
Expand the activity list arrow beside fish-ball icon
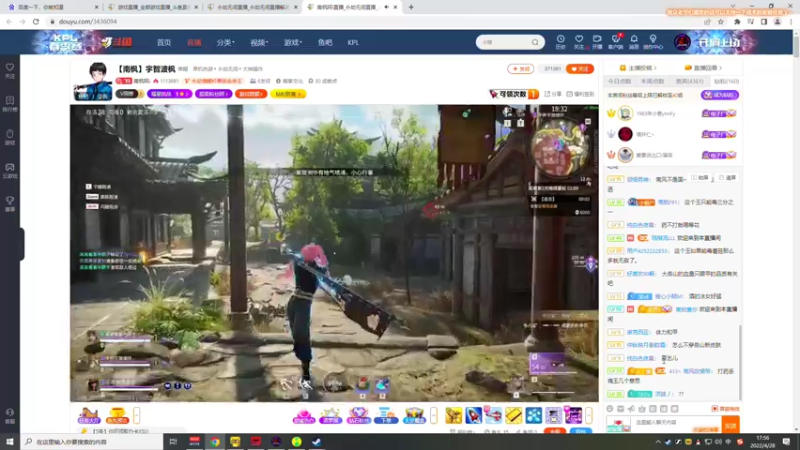pos(136,415)
